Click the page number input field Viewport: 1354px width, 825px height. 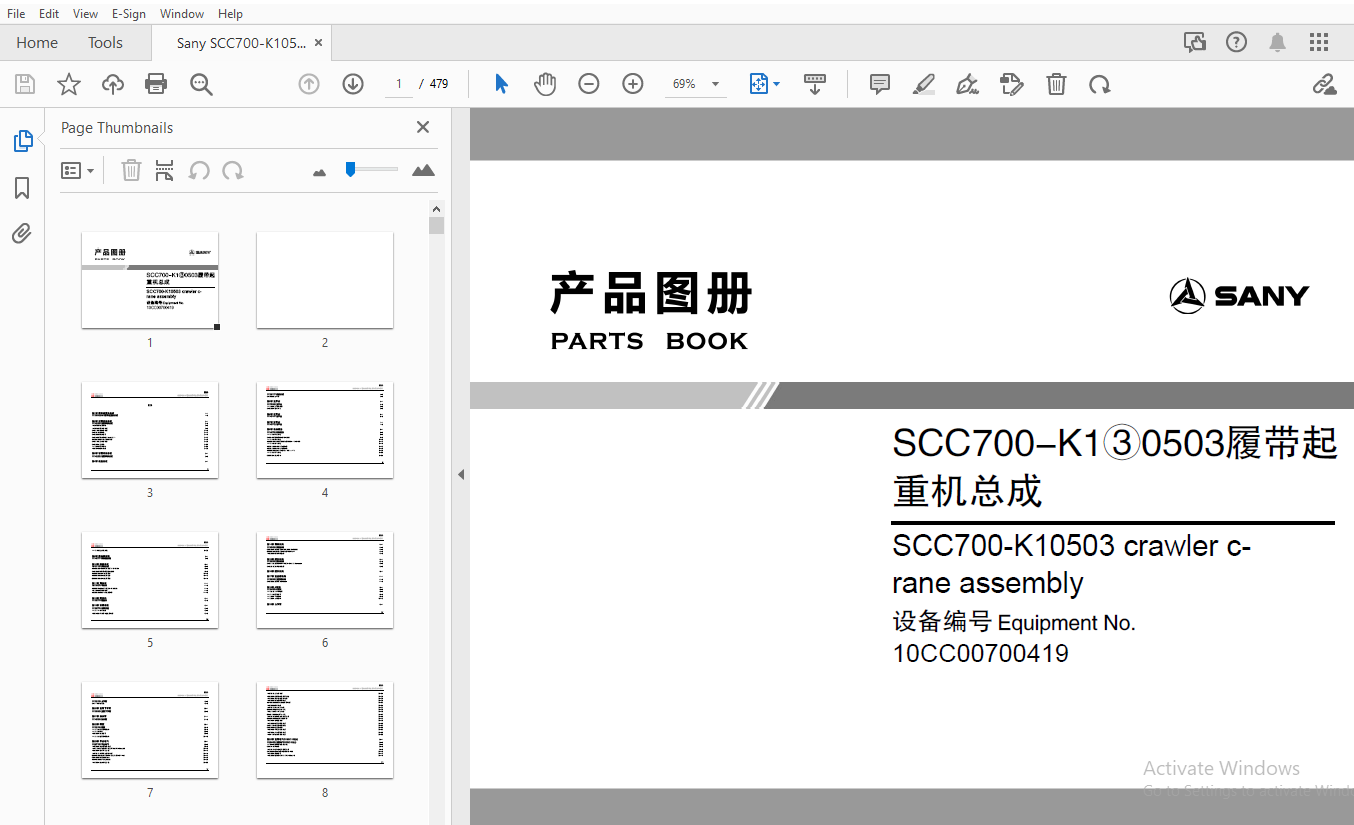tap(399, 84)
